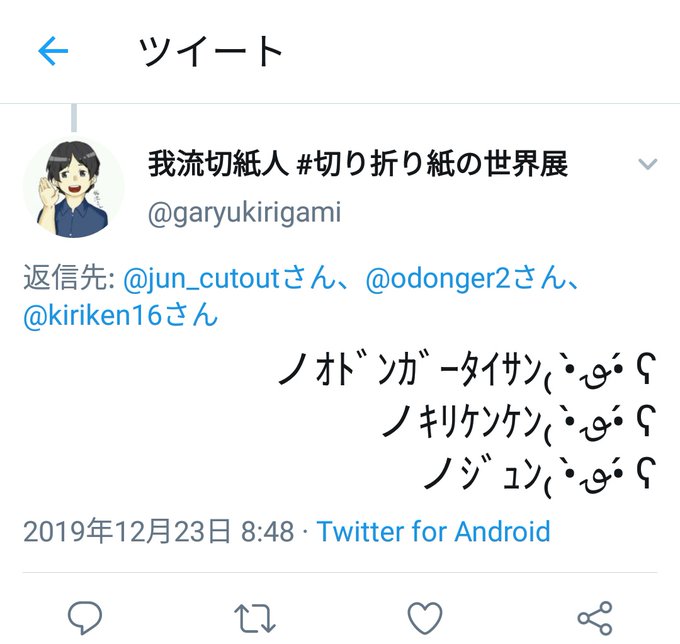Viewport: 680px width, 644px height.
Task: Select the tweet line with キリケンケン
Action: click(519, 422)
